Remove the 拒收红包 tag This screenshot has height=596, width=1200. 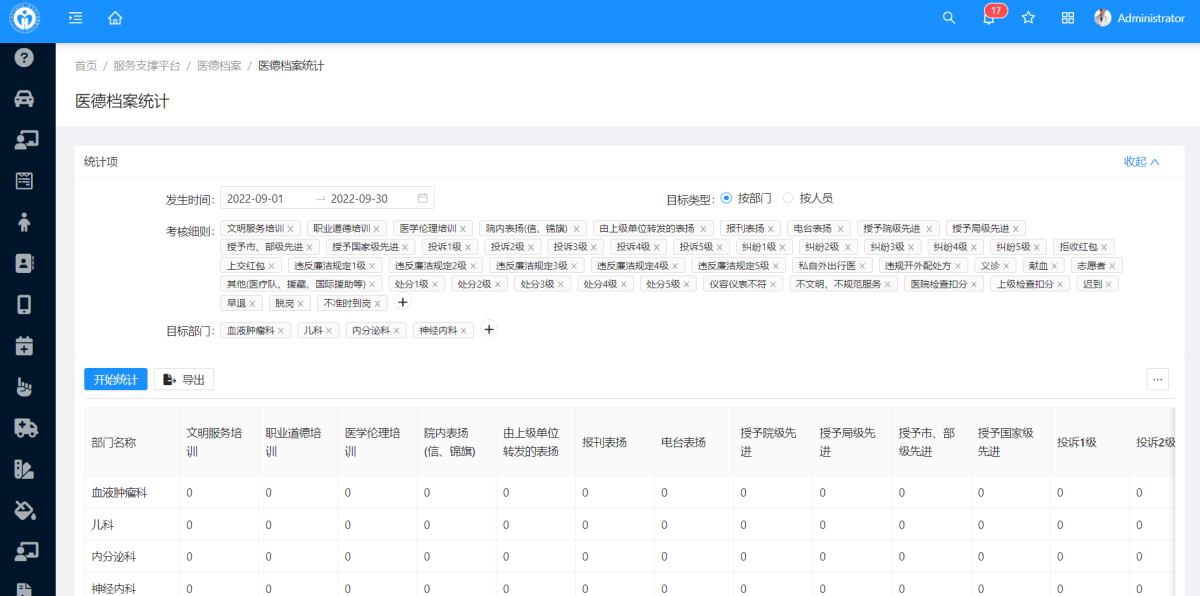click(x=1104, y=247)
